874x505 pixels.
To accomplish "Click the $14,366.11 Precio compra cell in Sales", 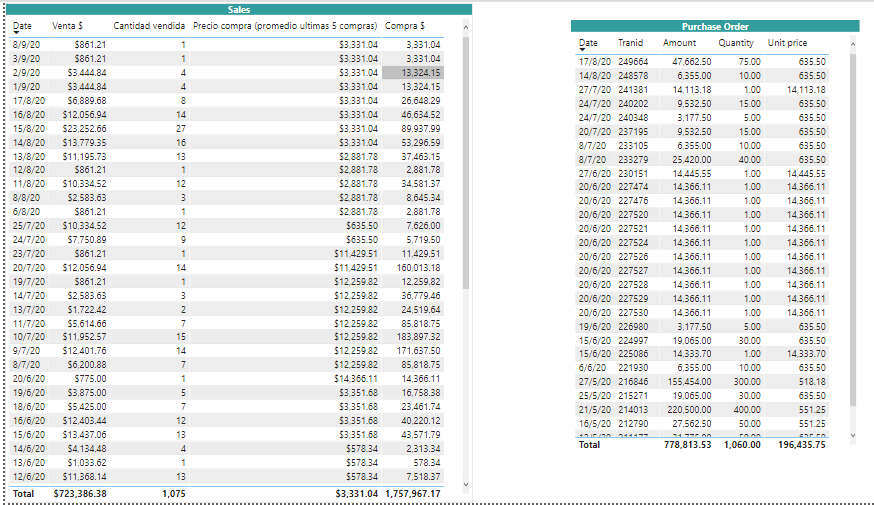I will tap(356, 378).
